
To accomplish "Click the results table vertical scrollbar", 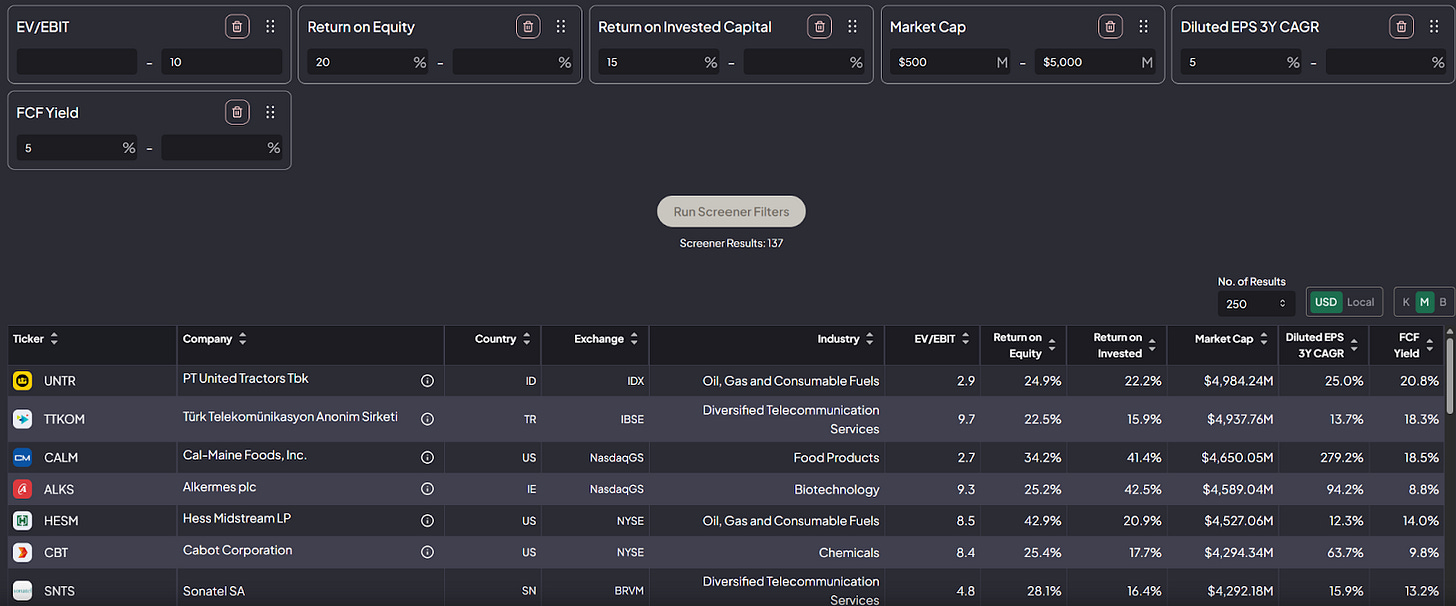I will point(1451,375).
